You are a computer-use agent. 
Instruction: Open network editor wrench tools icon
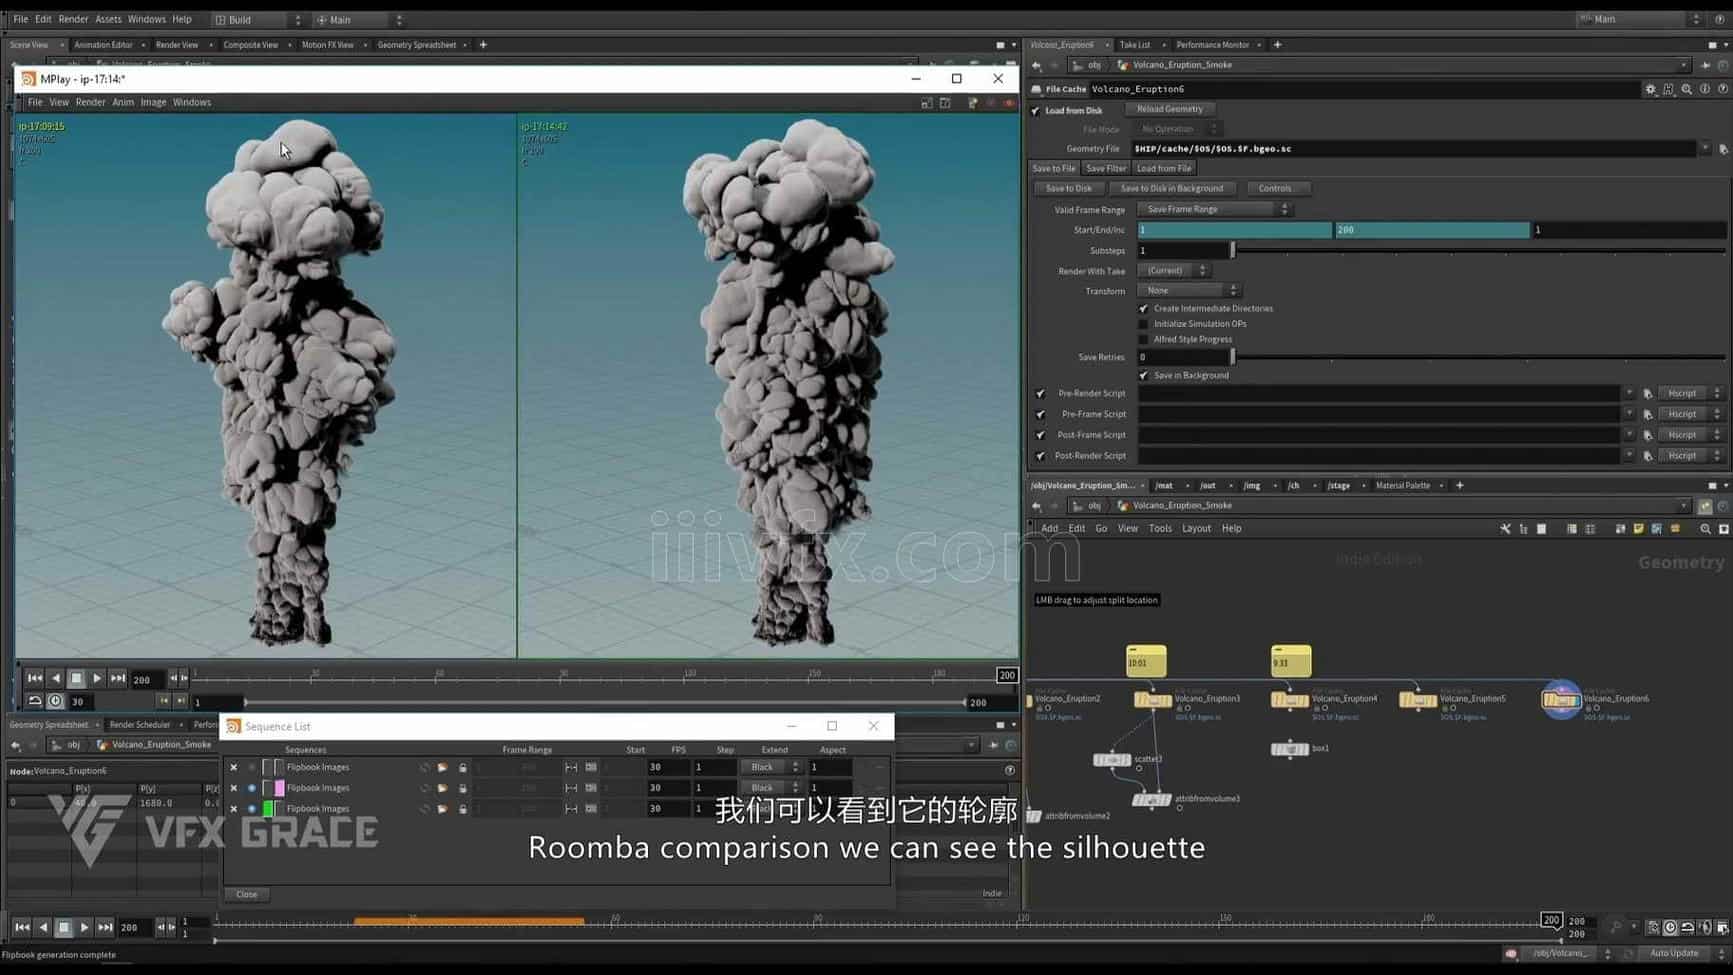click(x=1505, y=529)
